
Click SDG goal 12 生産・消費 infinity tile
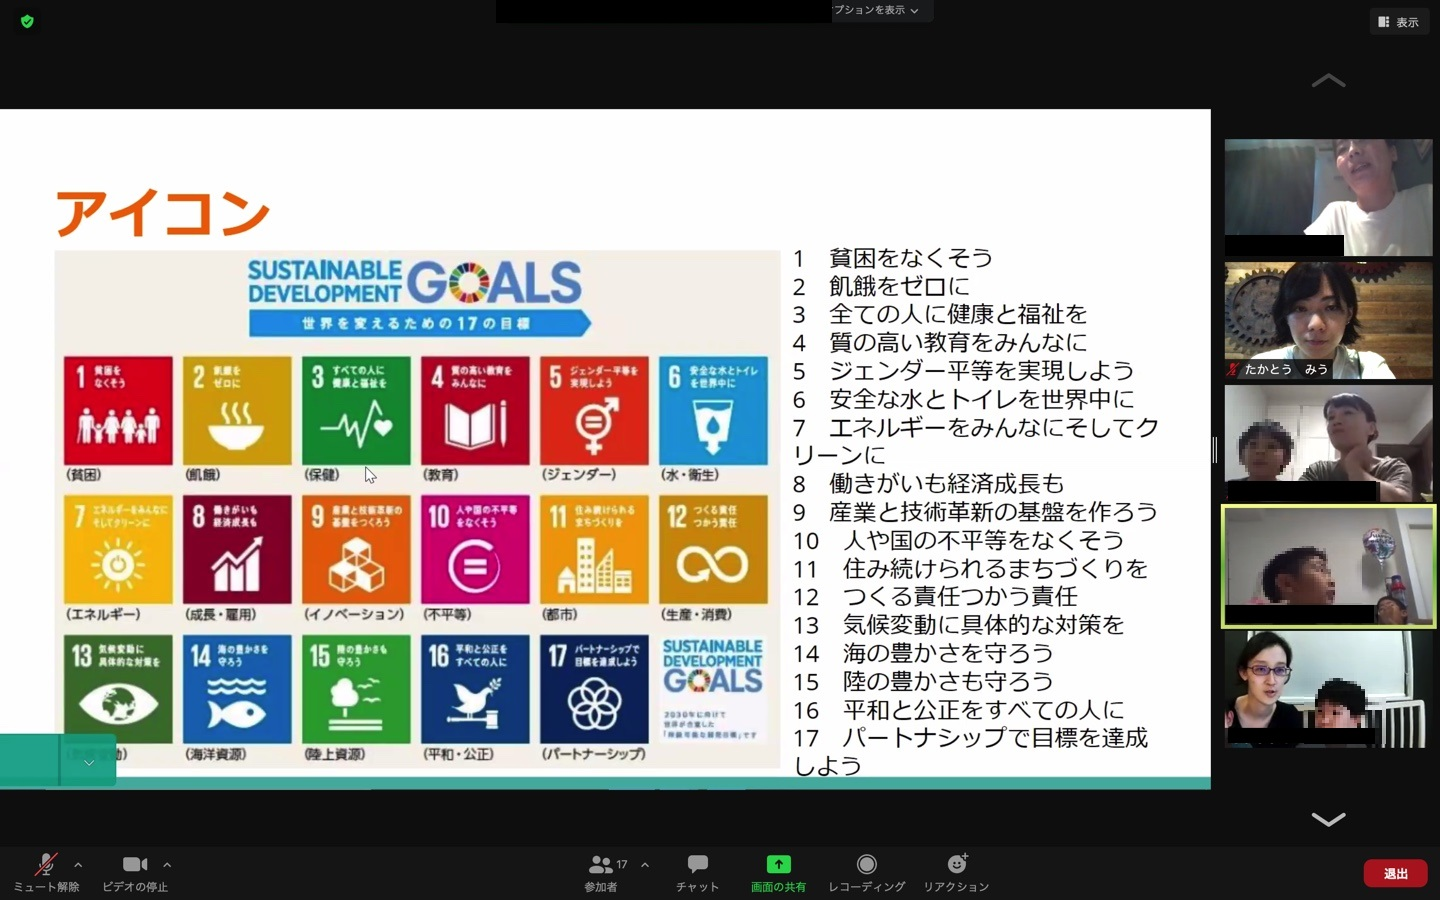coord(713,550)
